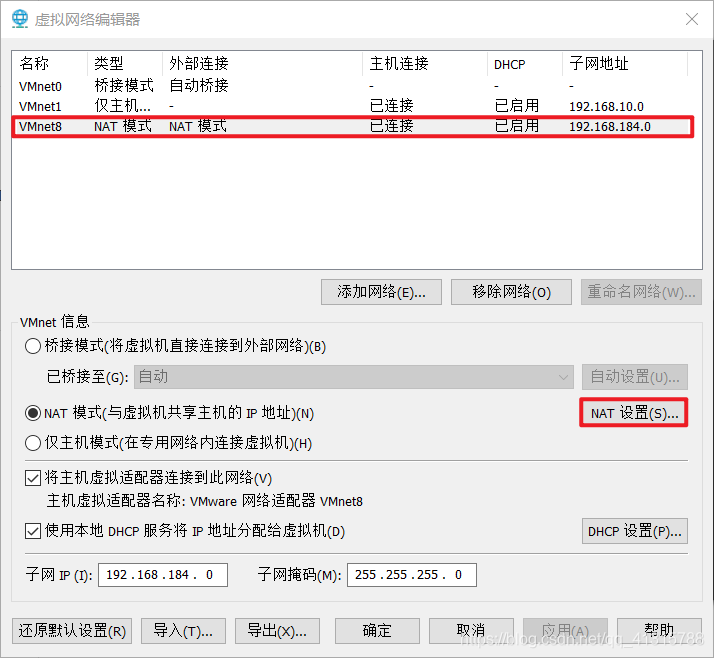Click the 类型 column header
The image size is (714, 658).
tap(125, 64)
